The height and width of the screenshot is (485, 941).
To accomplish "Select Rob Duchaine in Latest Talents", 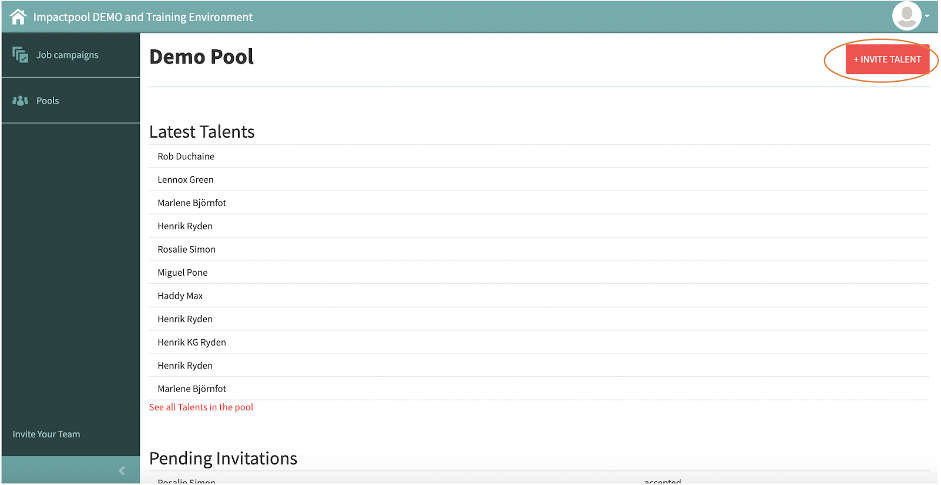I will pyautogui.click(x=185, y=157).
